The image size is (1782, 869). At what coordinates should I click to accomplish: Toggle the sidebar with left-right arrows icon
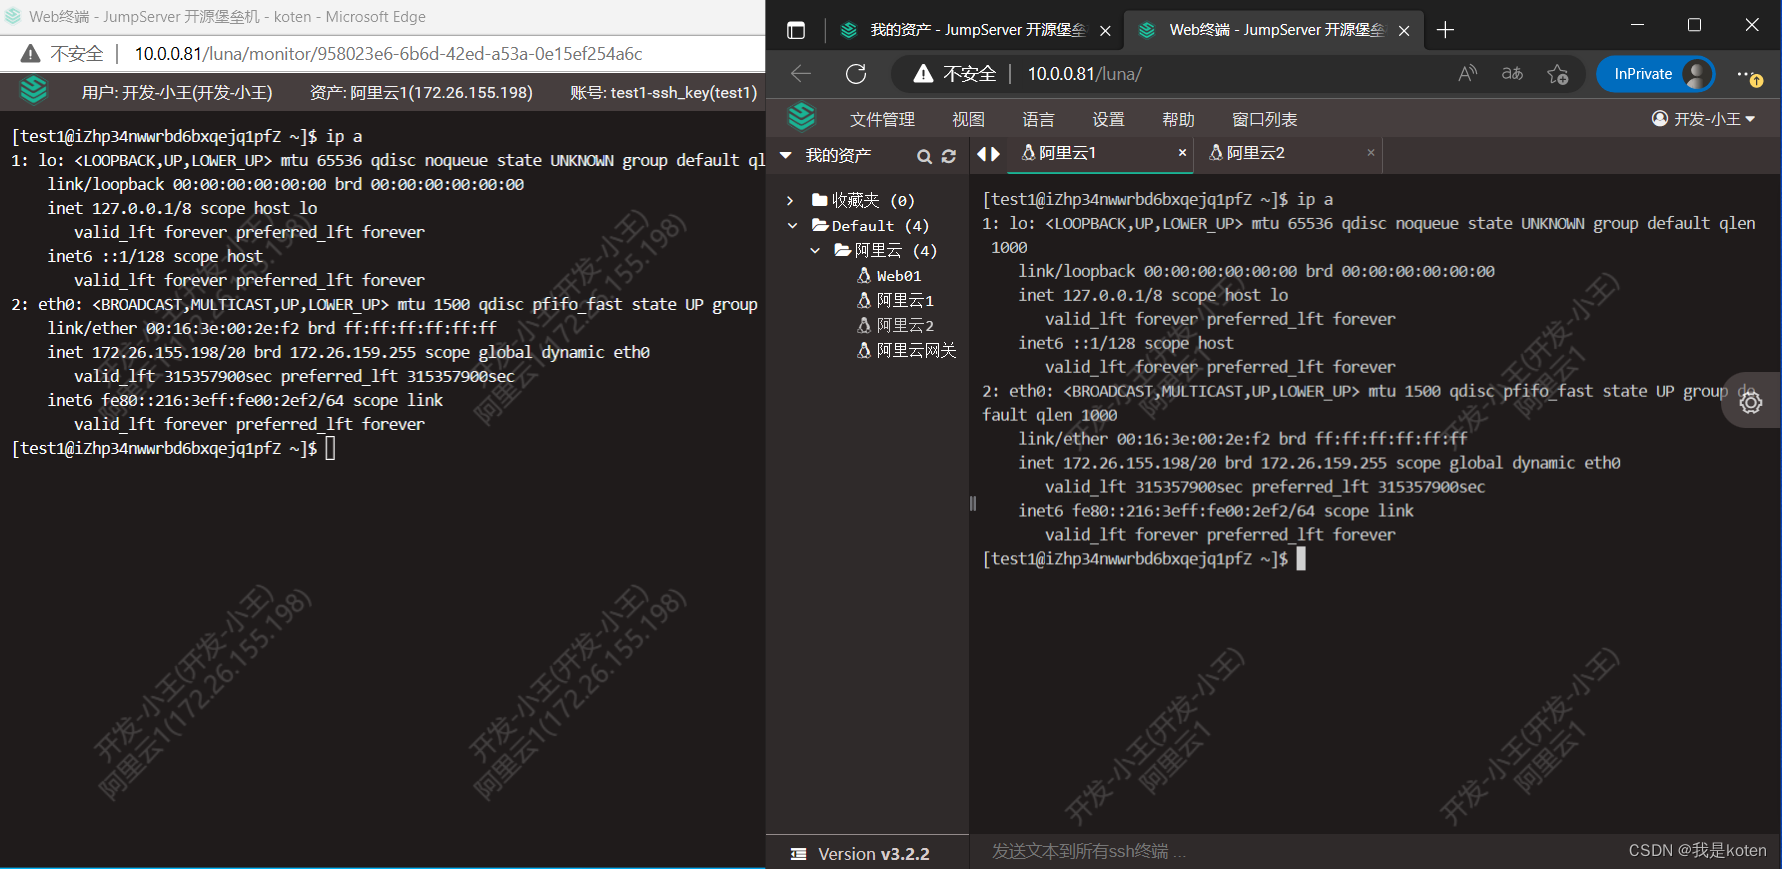pyautogui.click(x=988, y=153)
